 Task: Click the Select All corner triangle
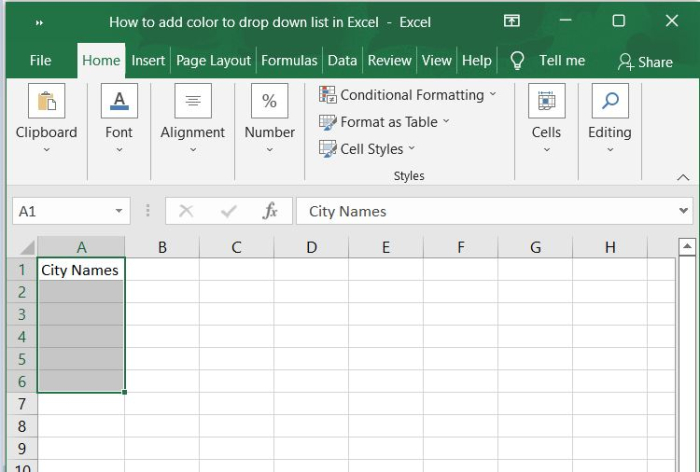[x=28, y=247]
